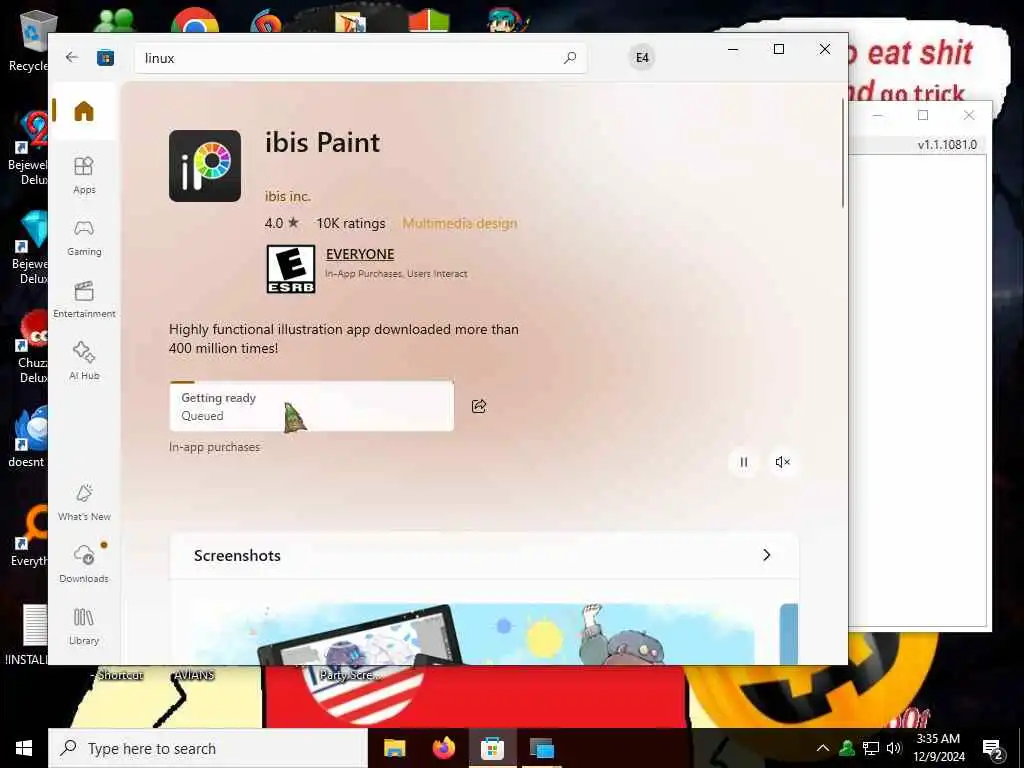Open the Downloads section
This screenshot has width=1024, height=768.
84,564
